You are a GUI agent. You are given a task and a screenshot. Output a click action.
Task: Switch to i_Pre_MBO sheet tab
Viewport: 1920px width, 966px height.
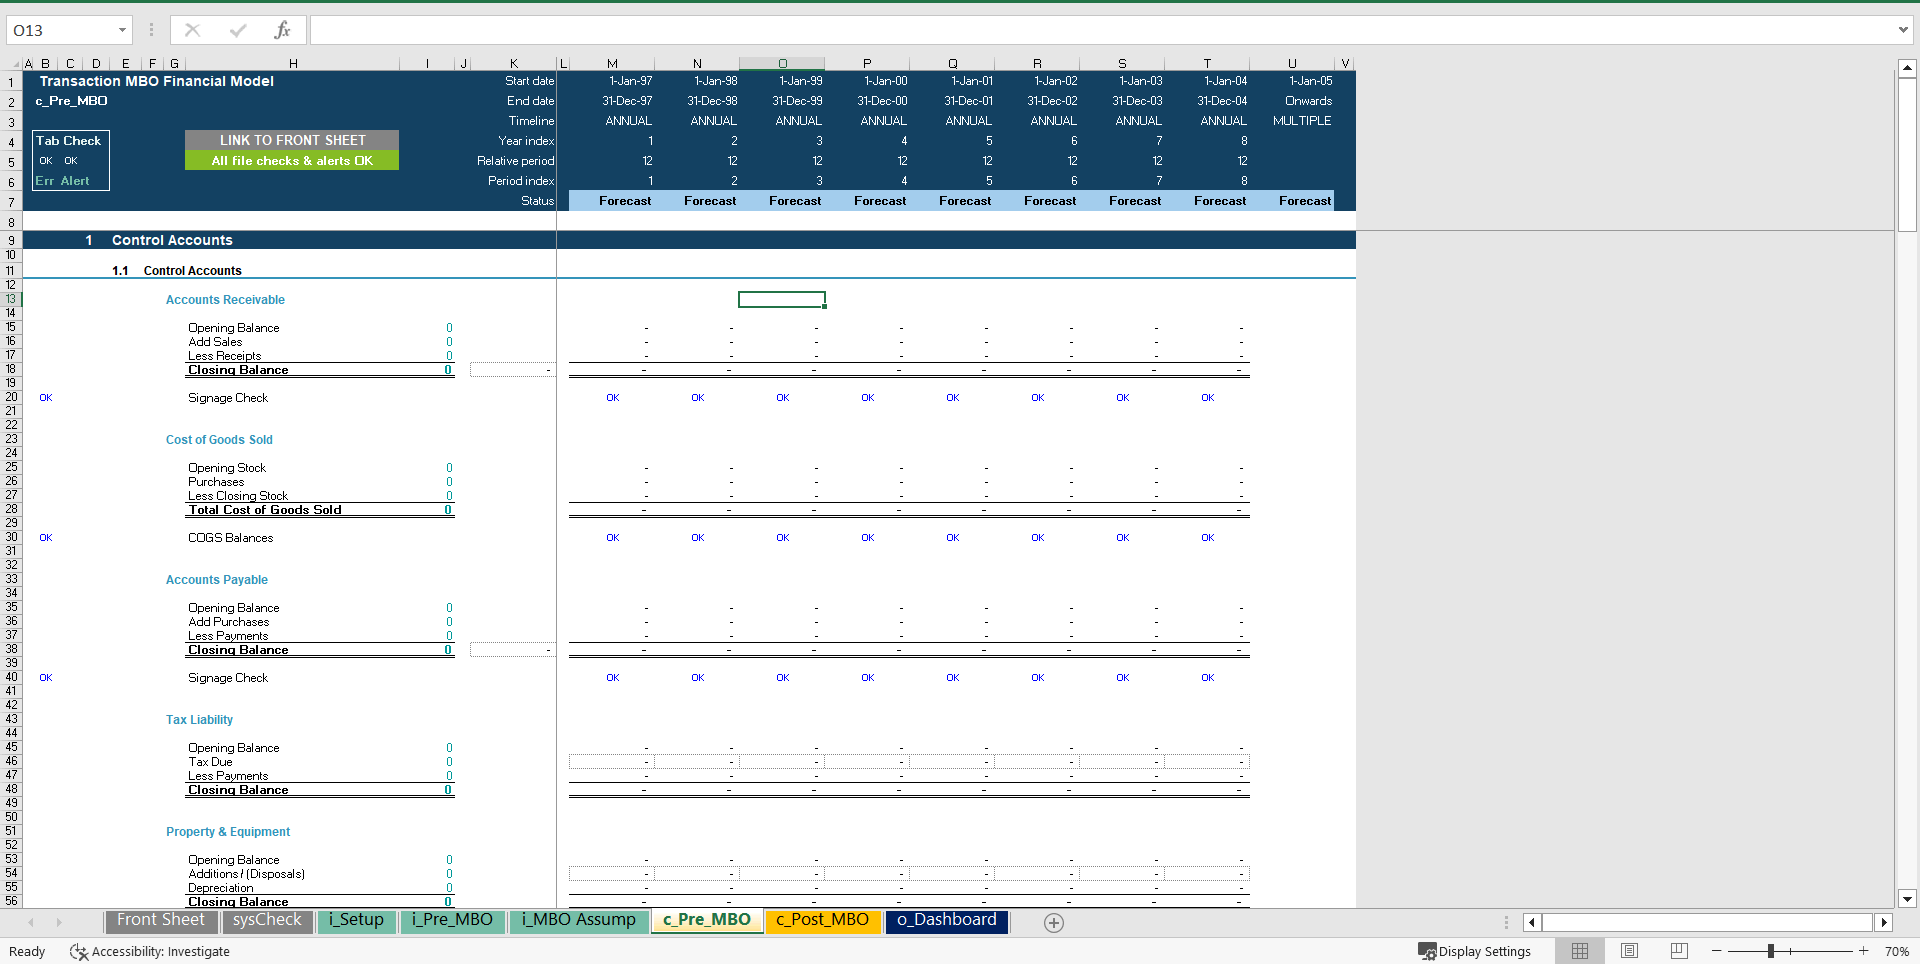452,920
